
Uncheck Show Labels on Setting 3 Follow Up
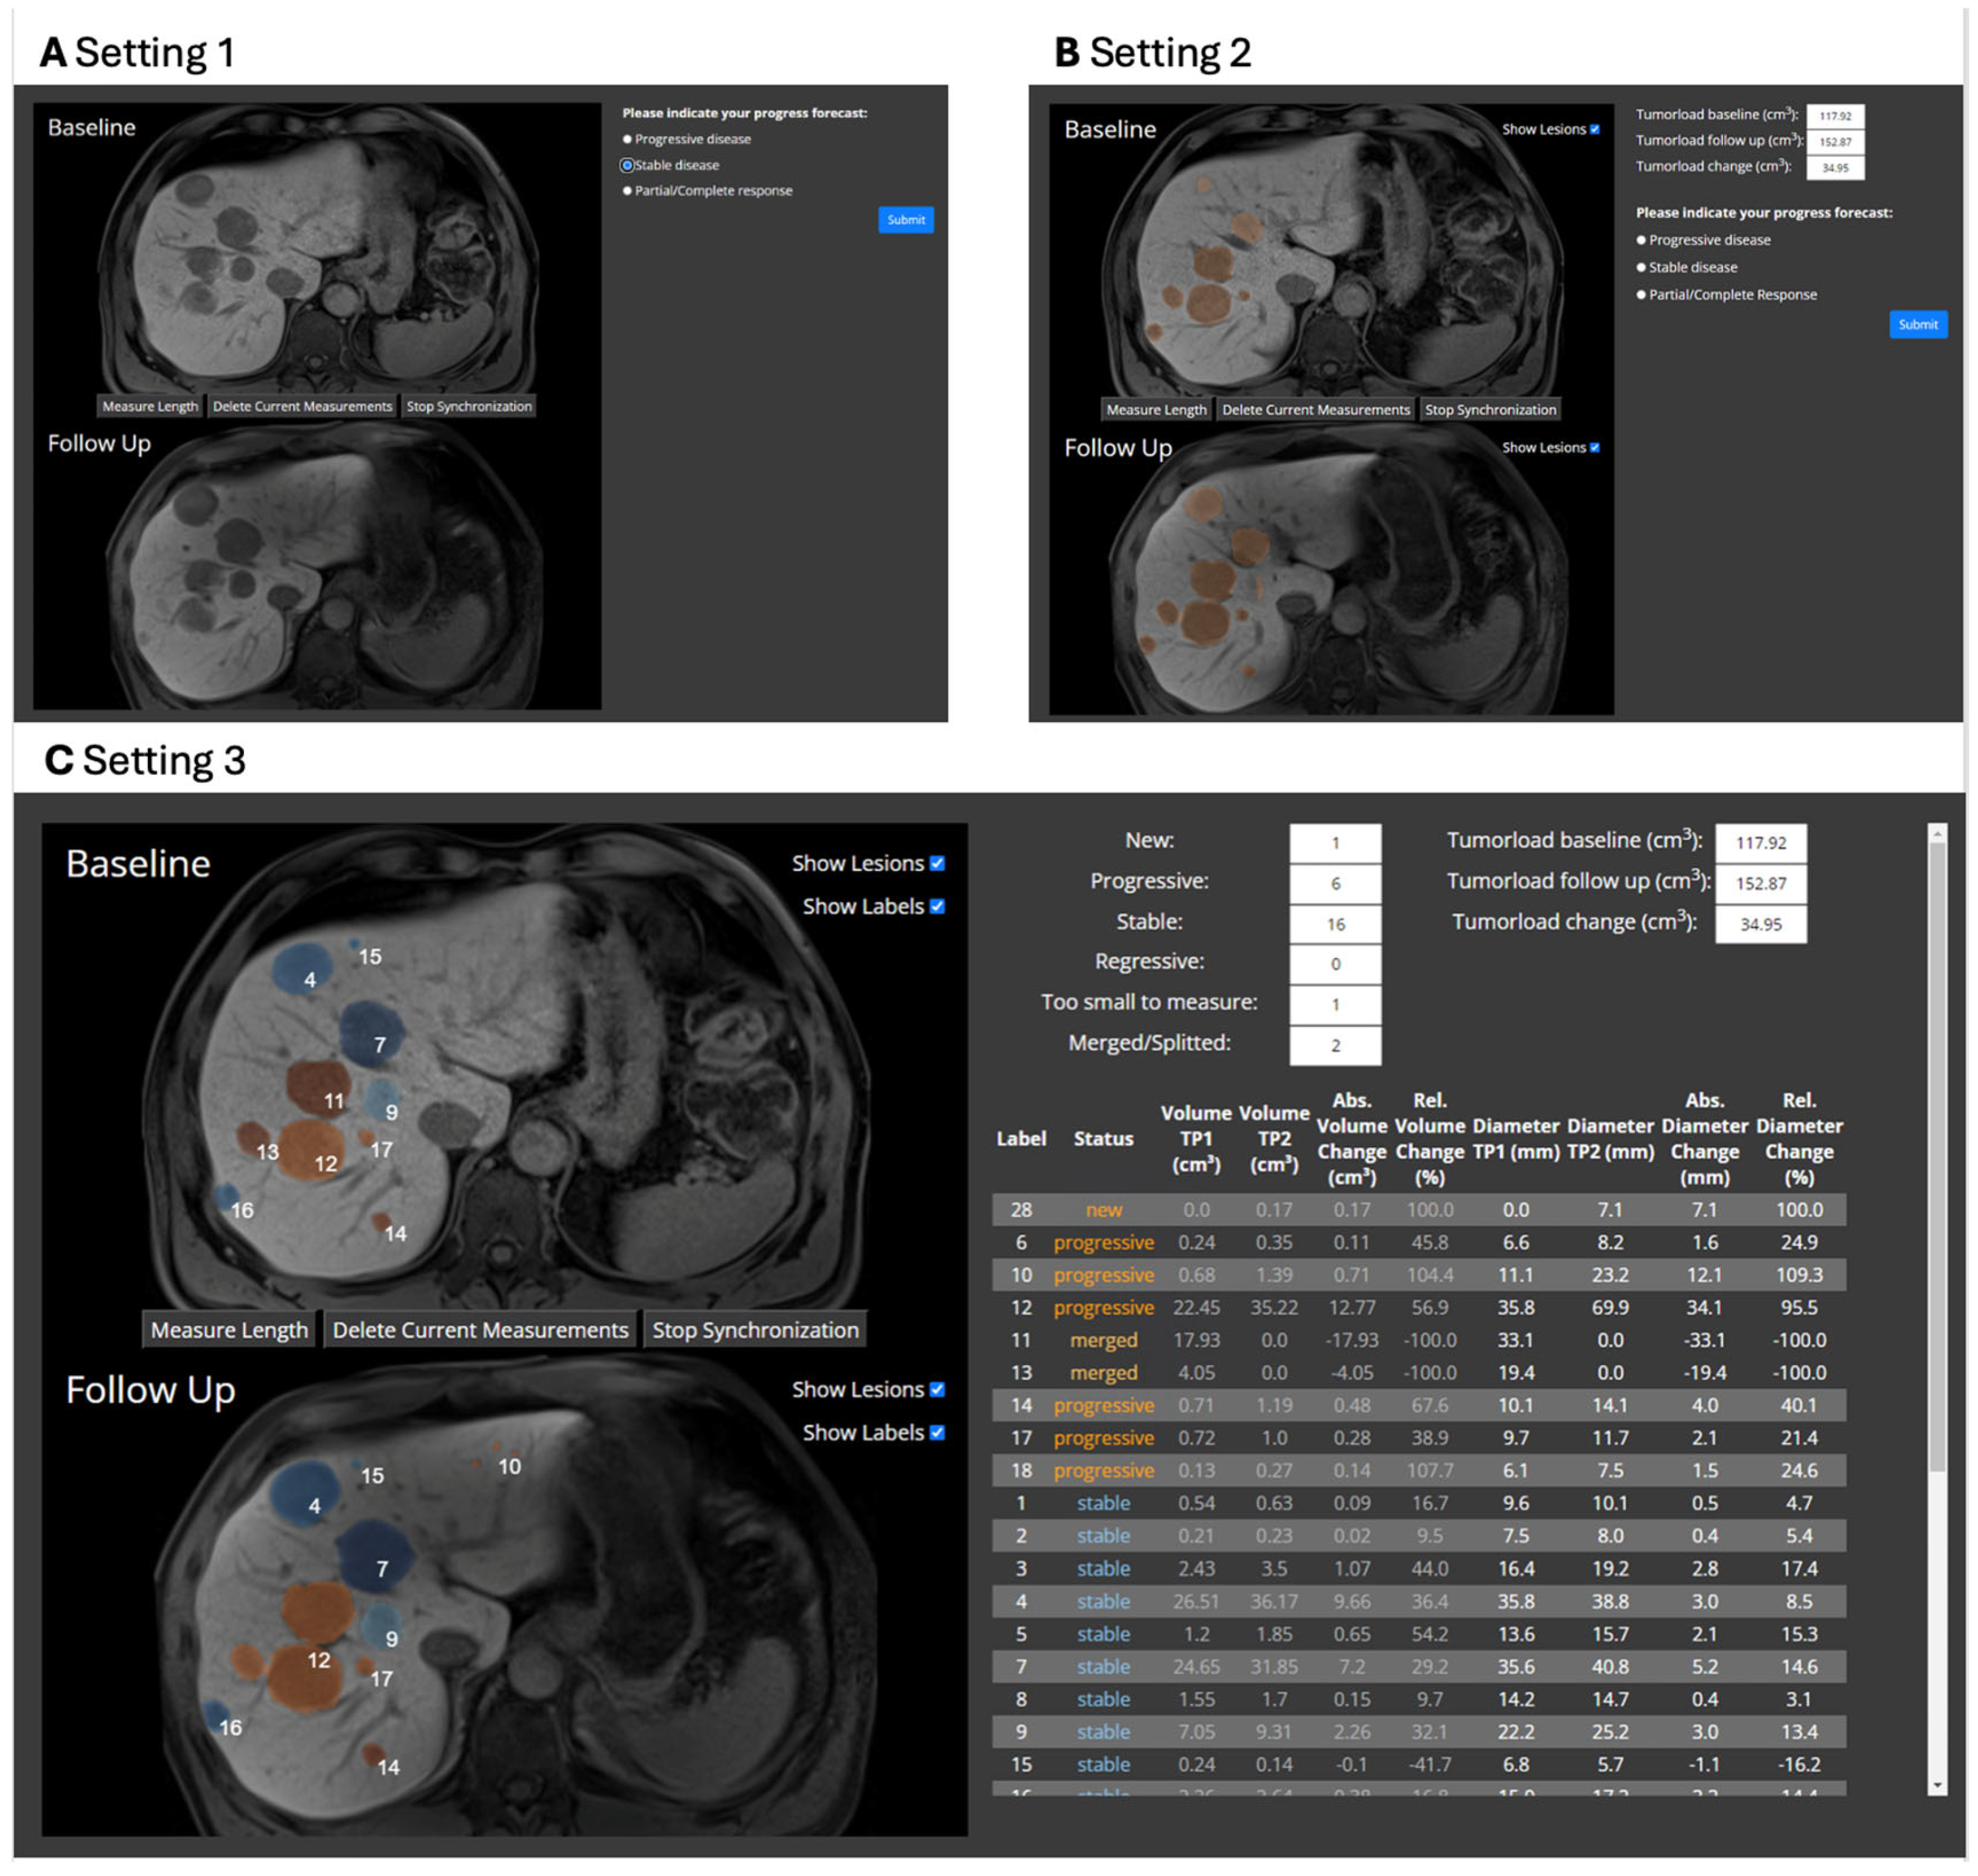(x=937, y=1432)
